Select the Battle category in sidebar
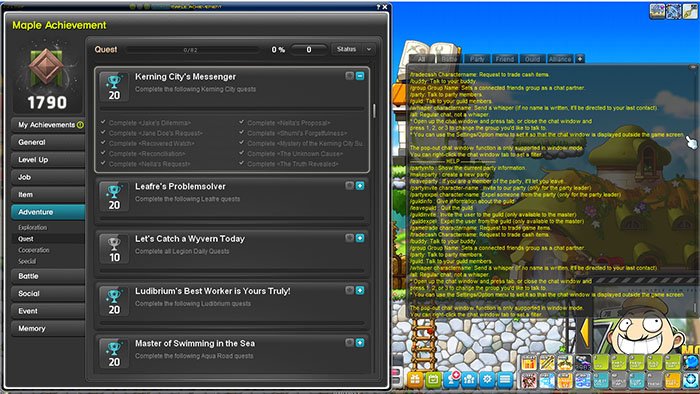700x394 pixels. point(48,276)
